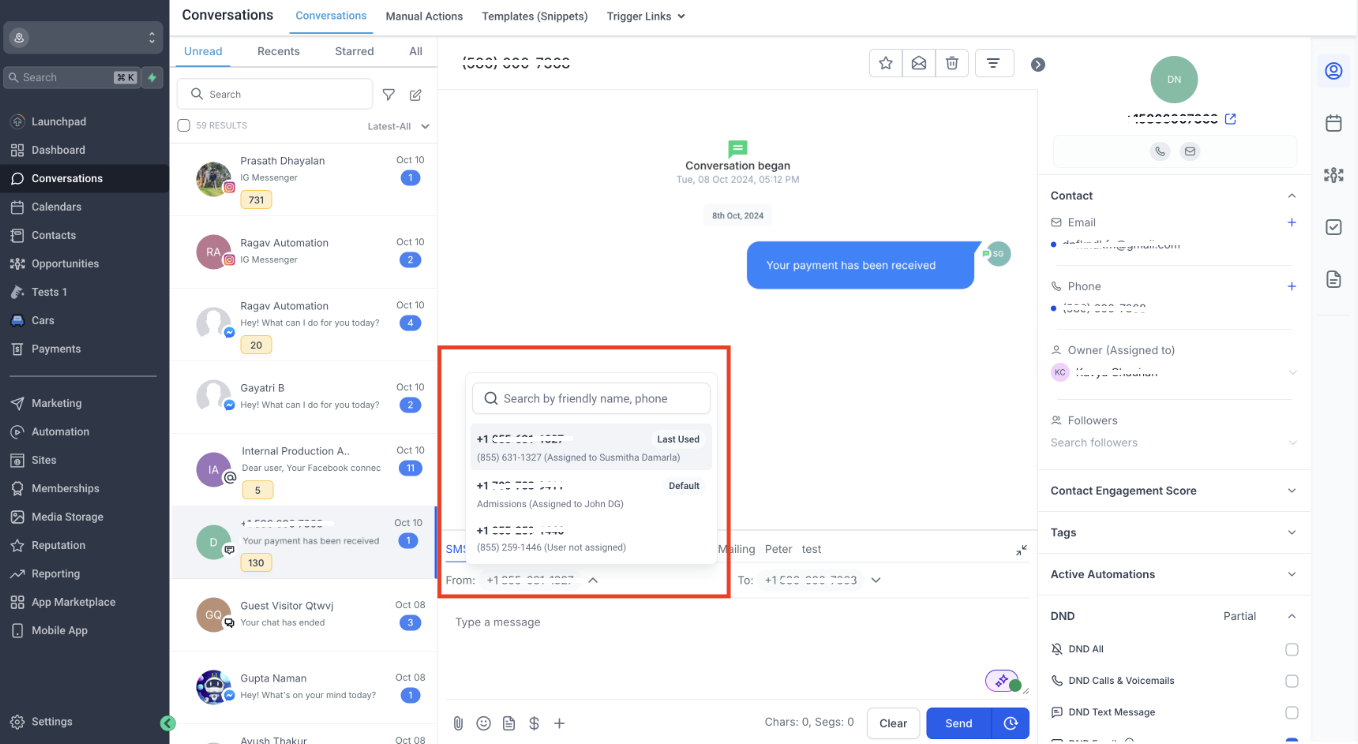Image resolution: width=1358 pixels, height=744 pixels.
Task: Open Guest Visitor Qtwvj conversation
Action: (304, 616)
